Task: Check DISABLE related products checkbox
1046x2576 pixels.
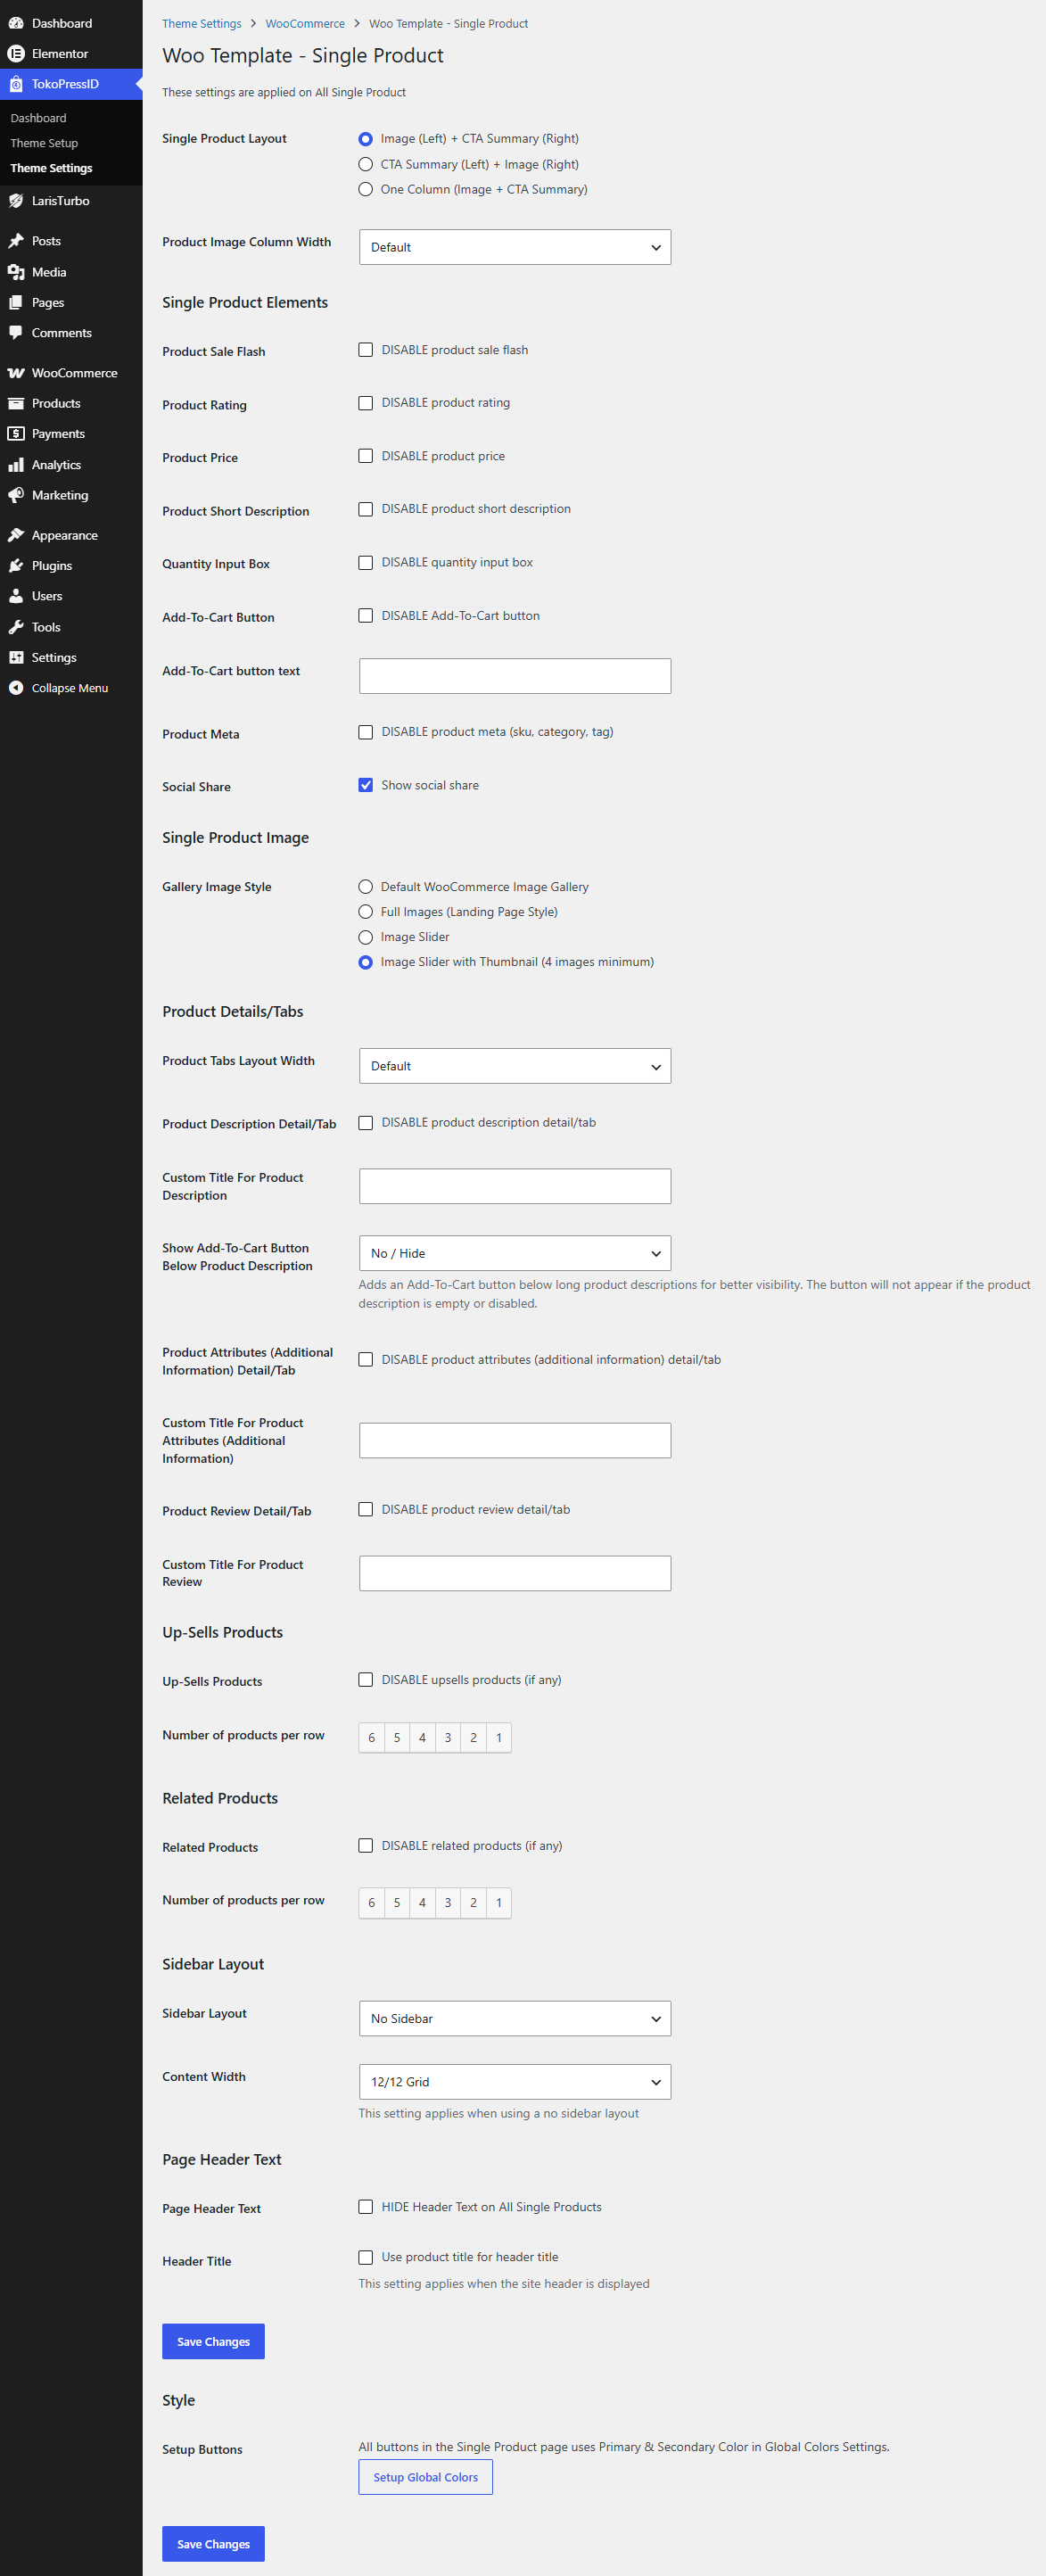Action: tap(366, 1846)
